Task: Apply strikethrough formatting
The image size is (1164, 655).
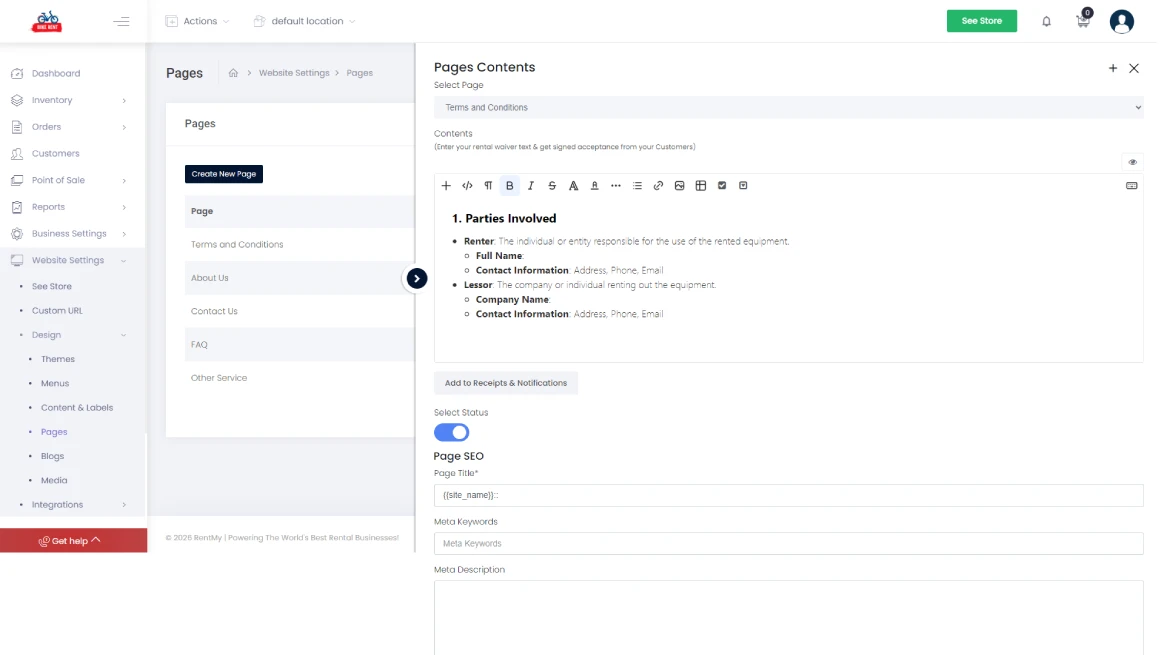Action: [x=552, y=185]
